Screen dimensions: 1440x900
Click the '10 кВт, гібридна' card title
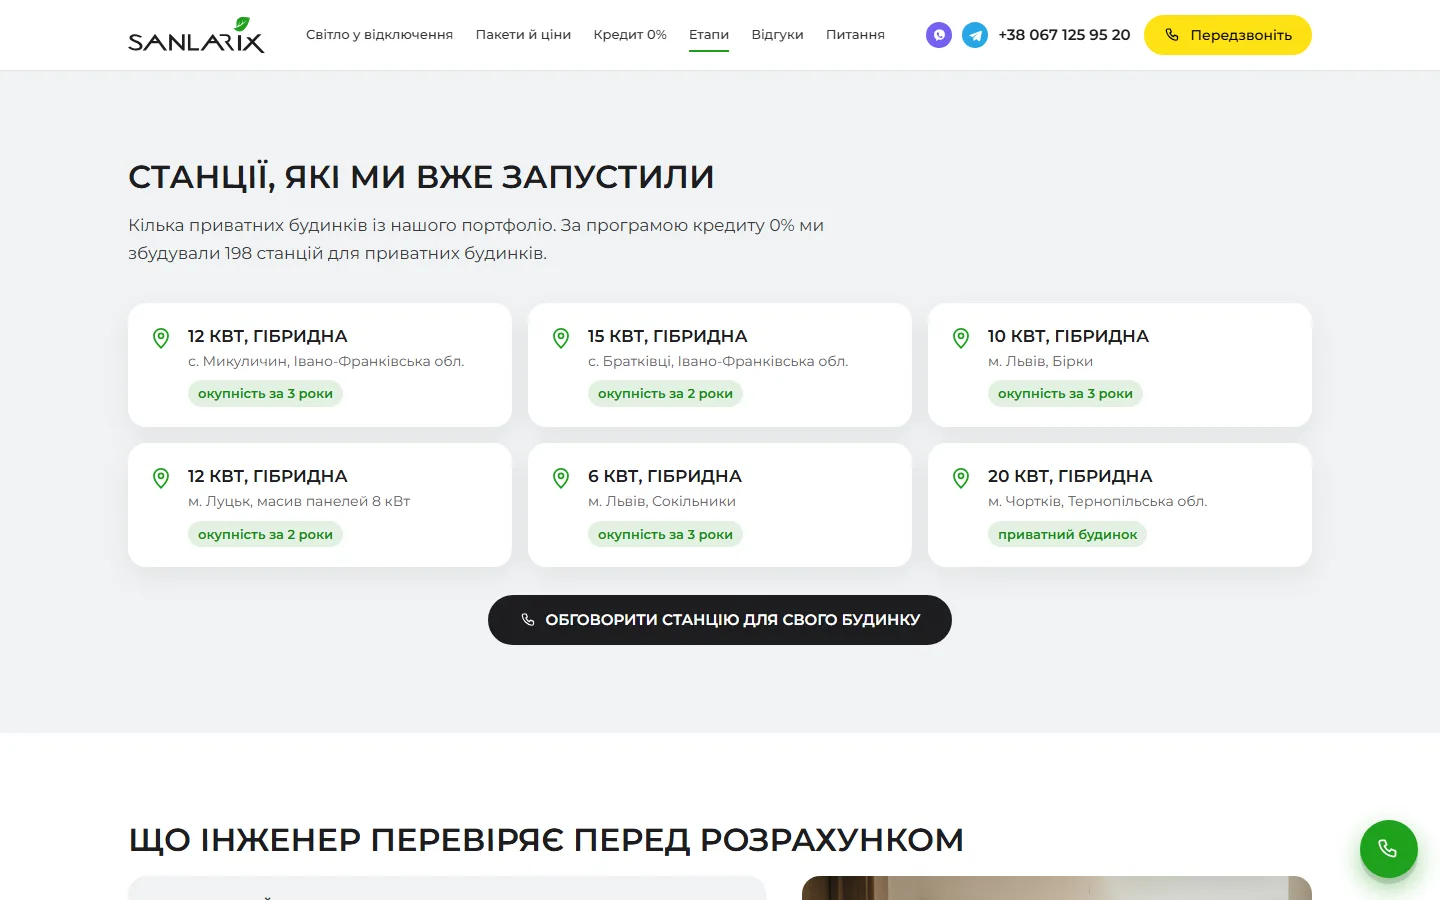tap(1068, 336)
